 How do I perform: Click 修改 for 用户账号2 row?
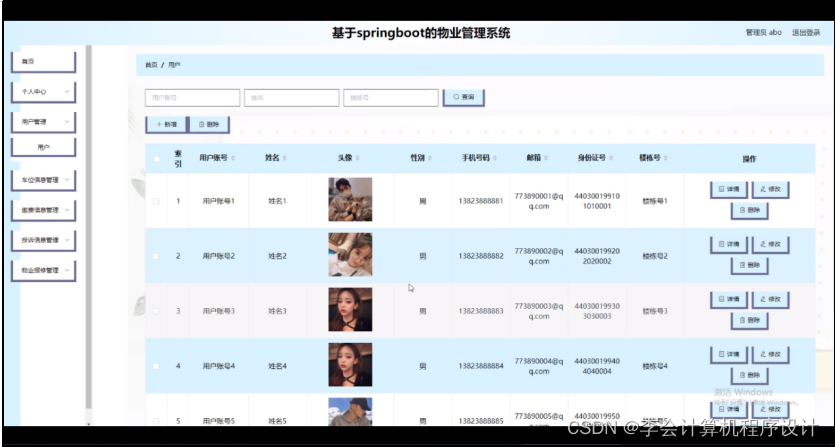(x=770, y=245)
